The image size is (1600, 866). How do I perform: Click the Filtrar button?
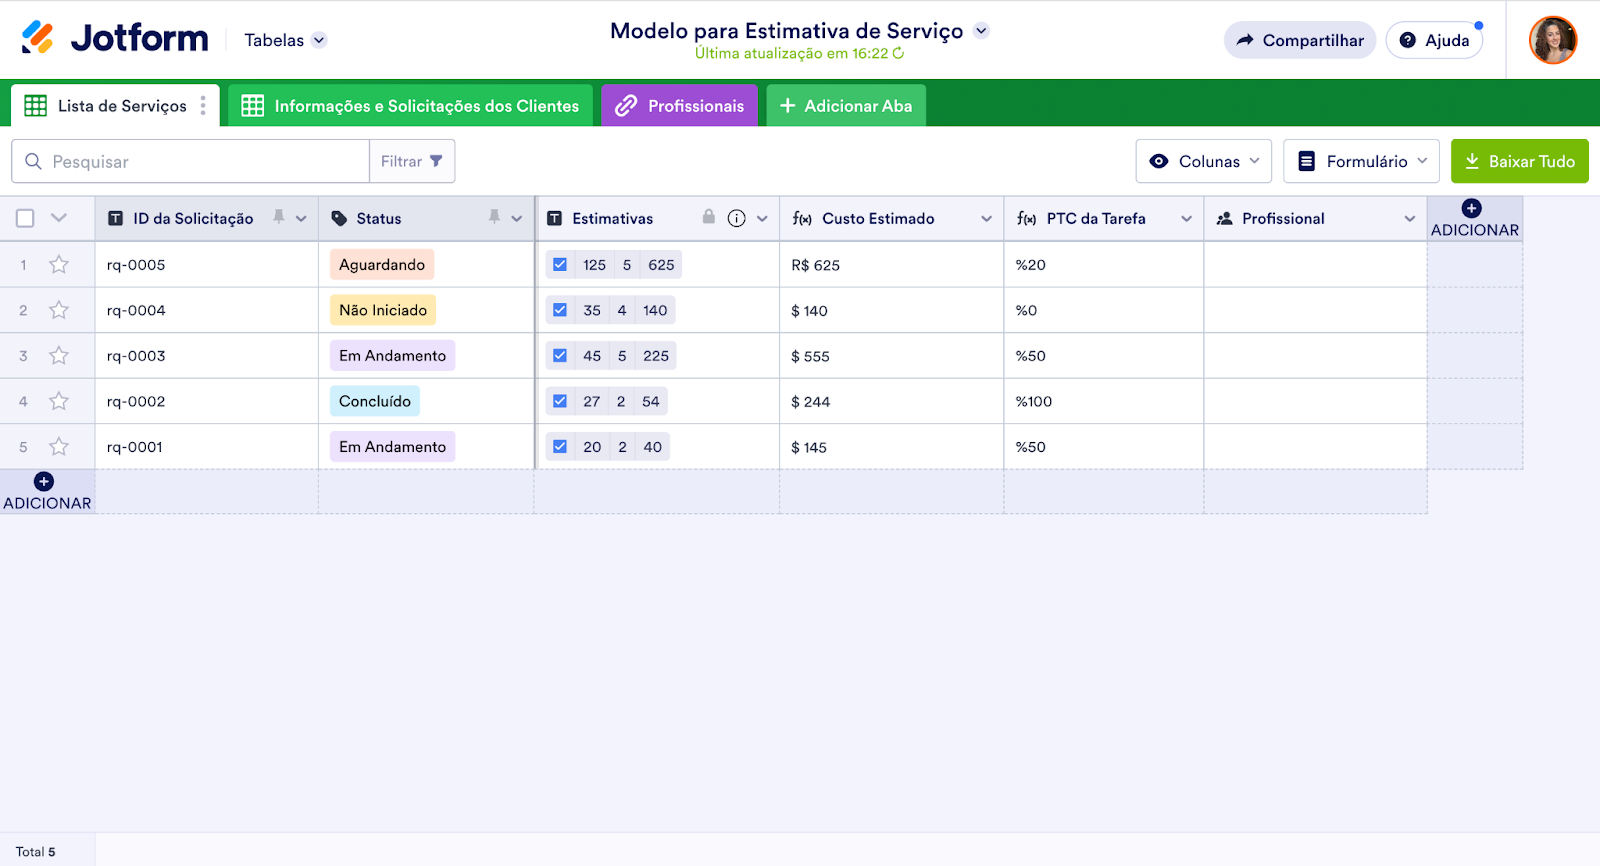(x=412, y=161)
